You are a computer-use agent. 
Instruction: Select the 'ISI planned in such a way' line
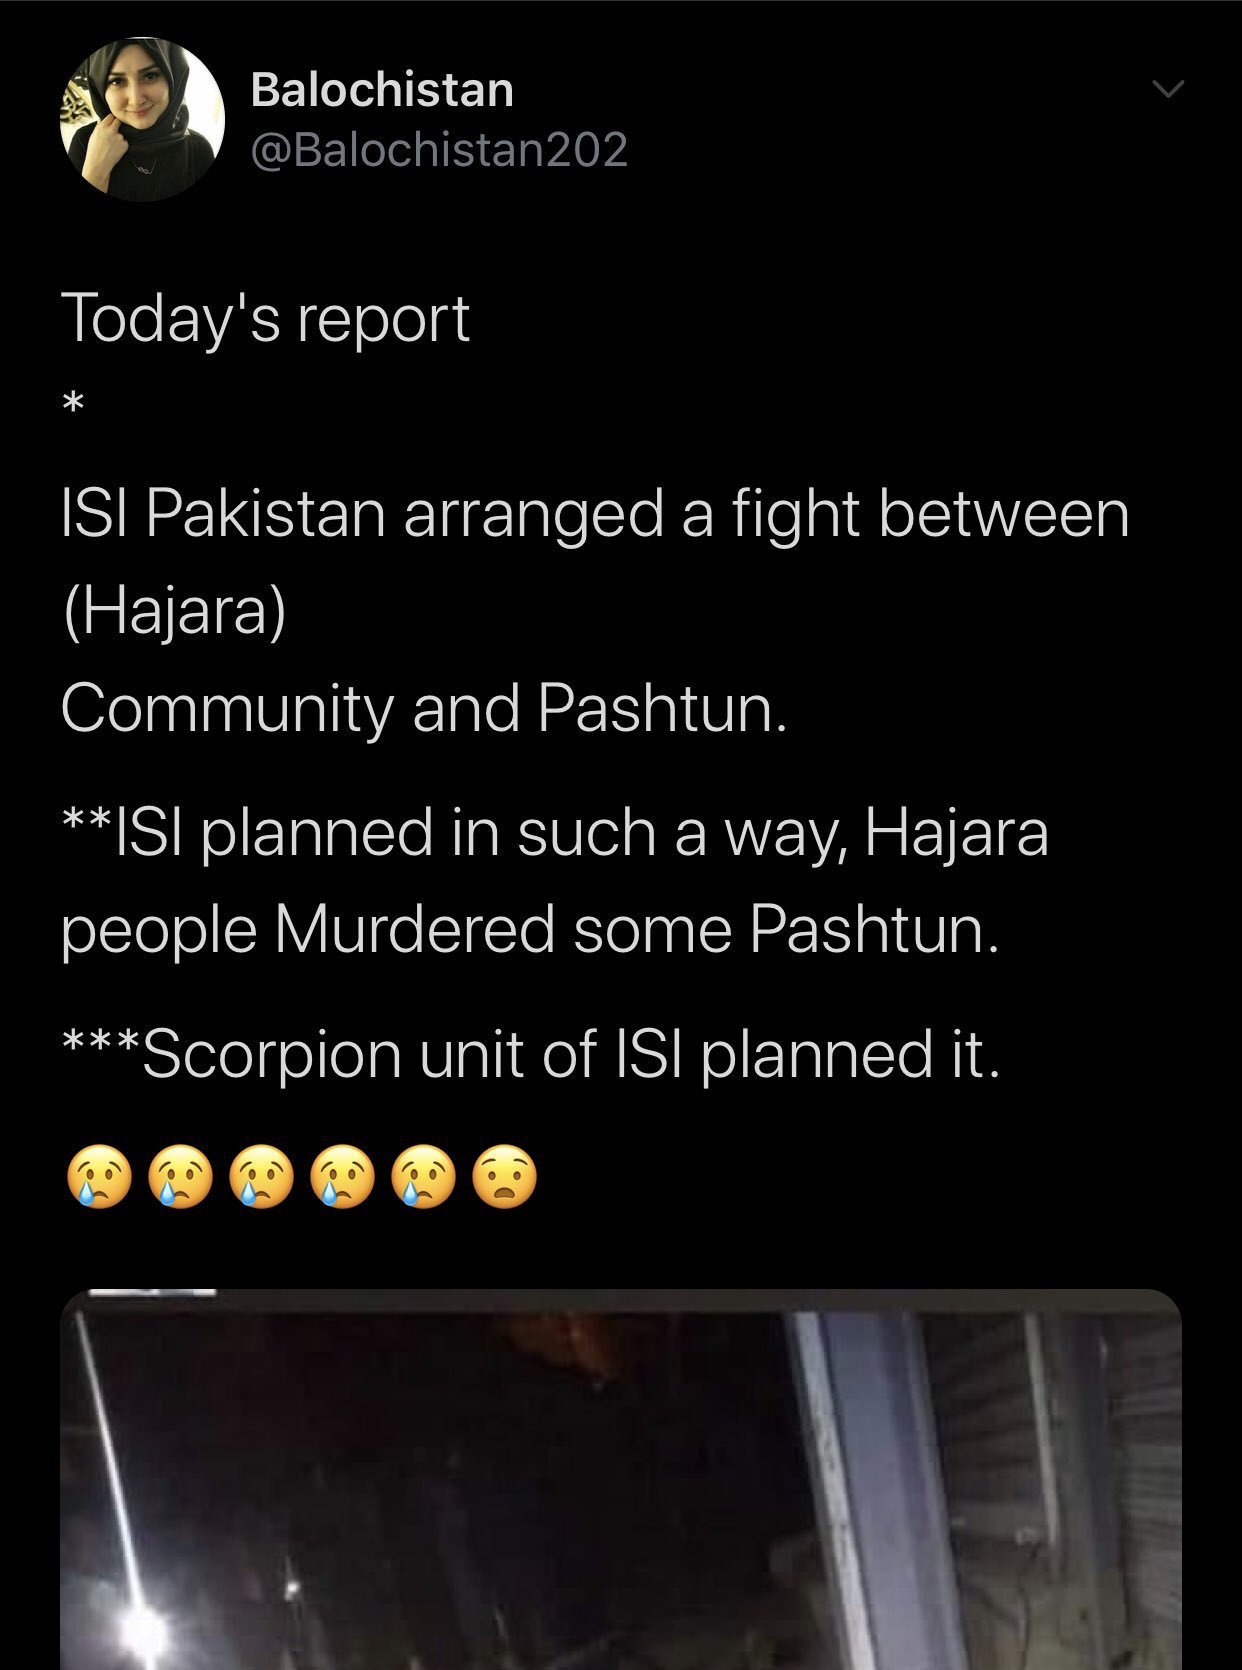click(x=555, y=833)
